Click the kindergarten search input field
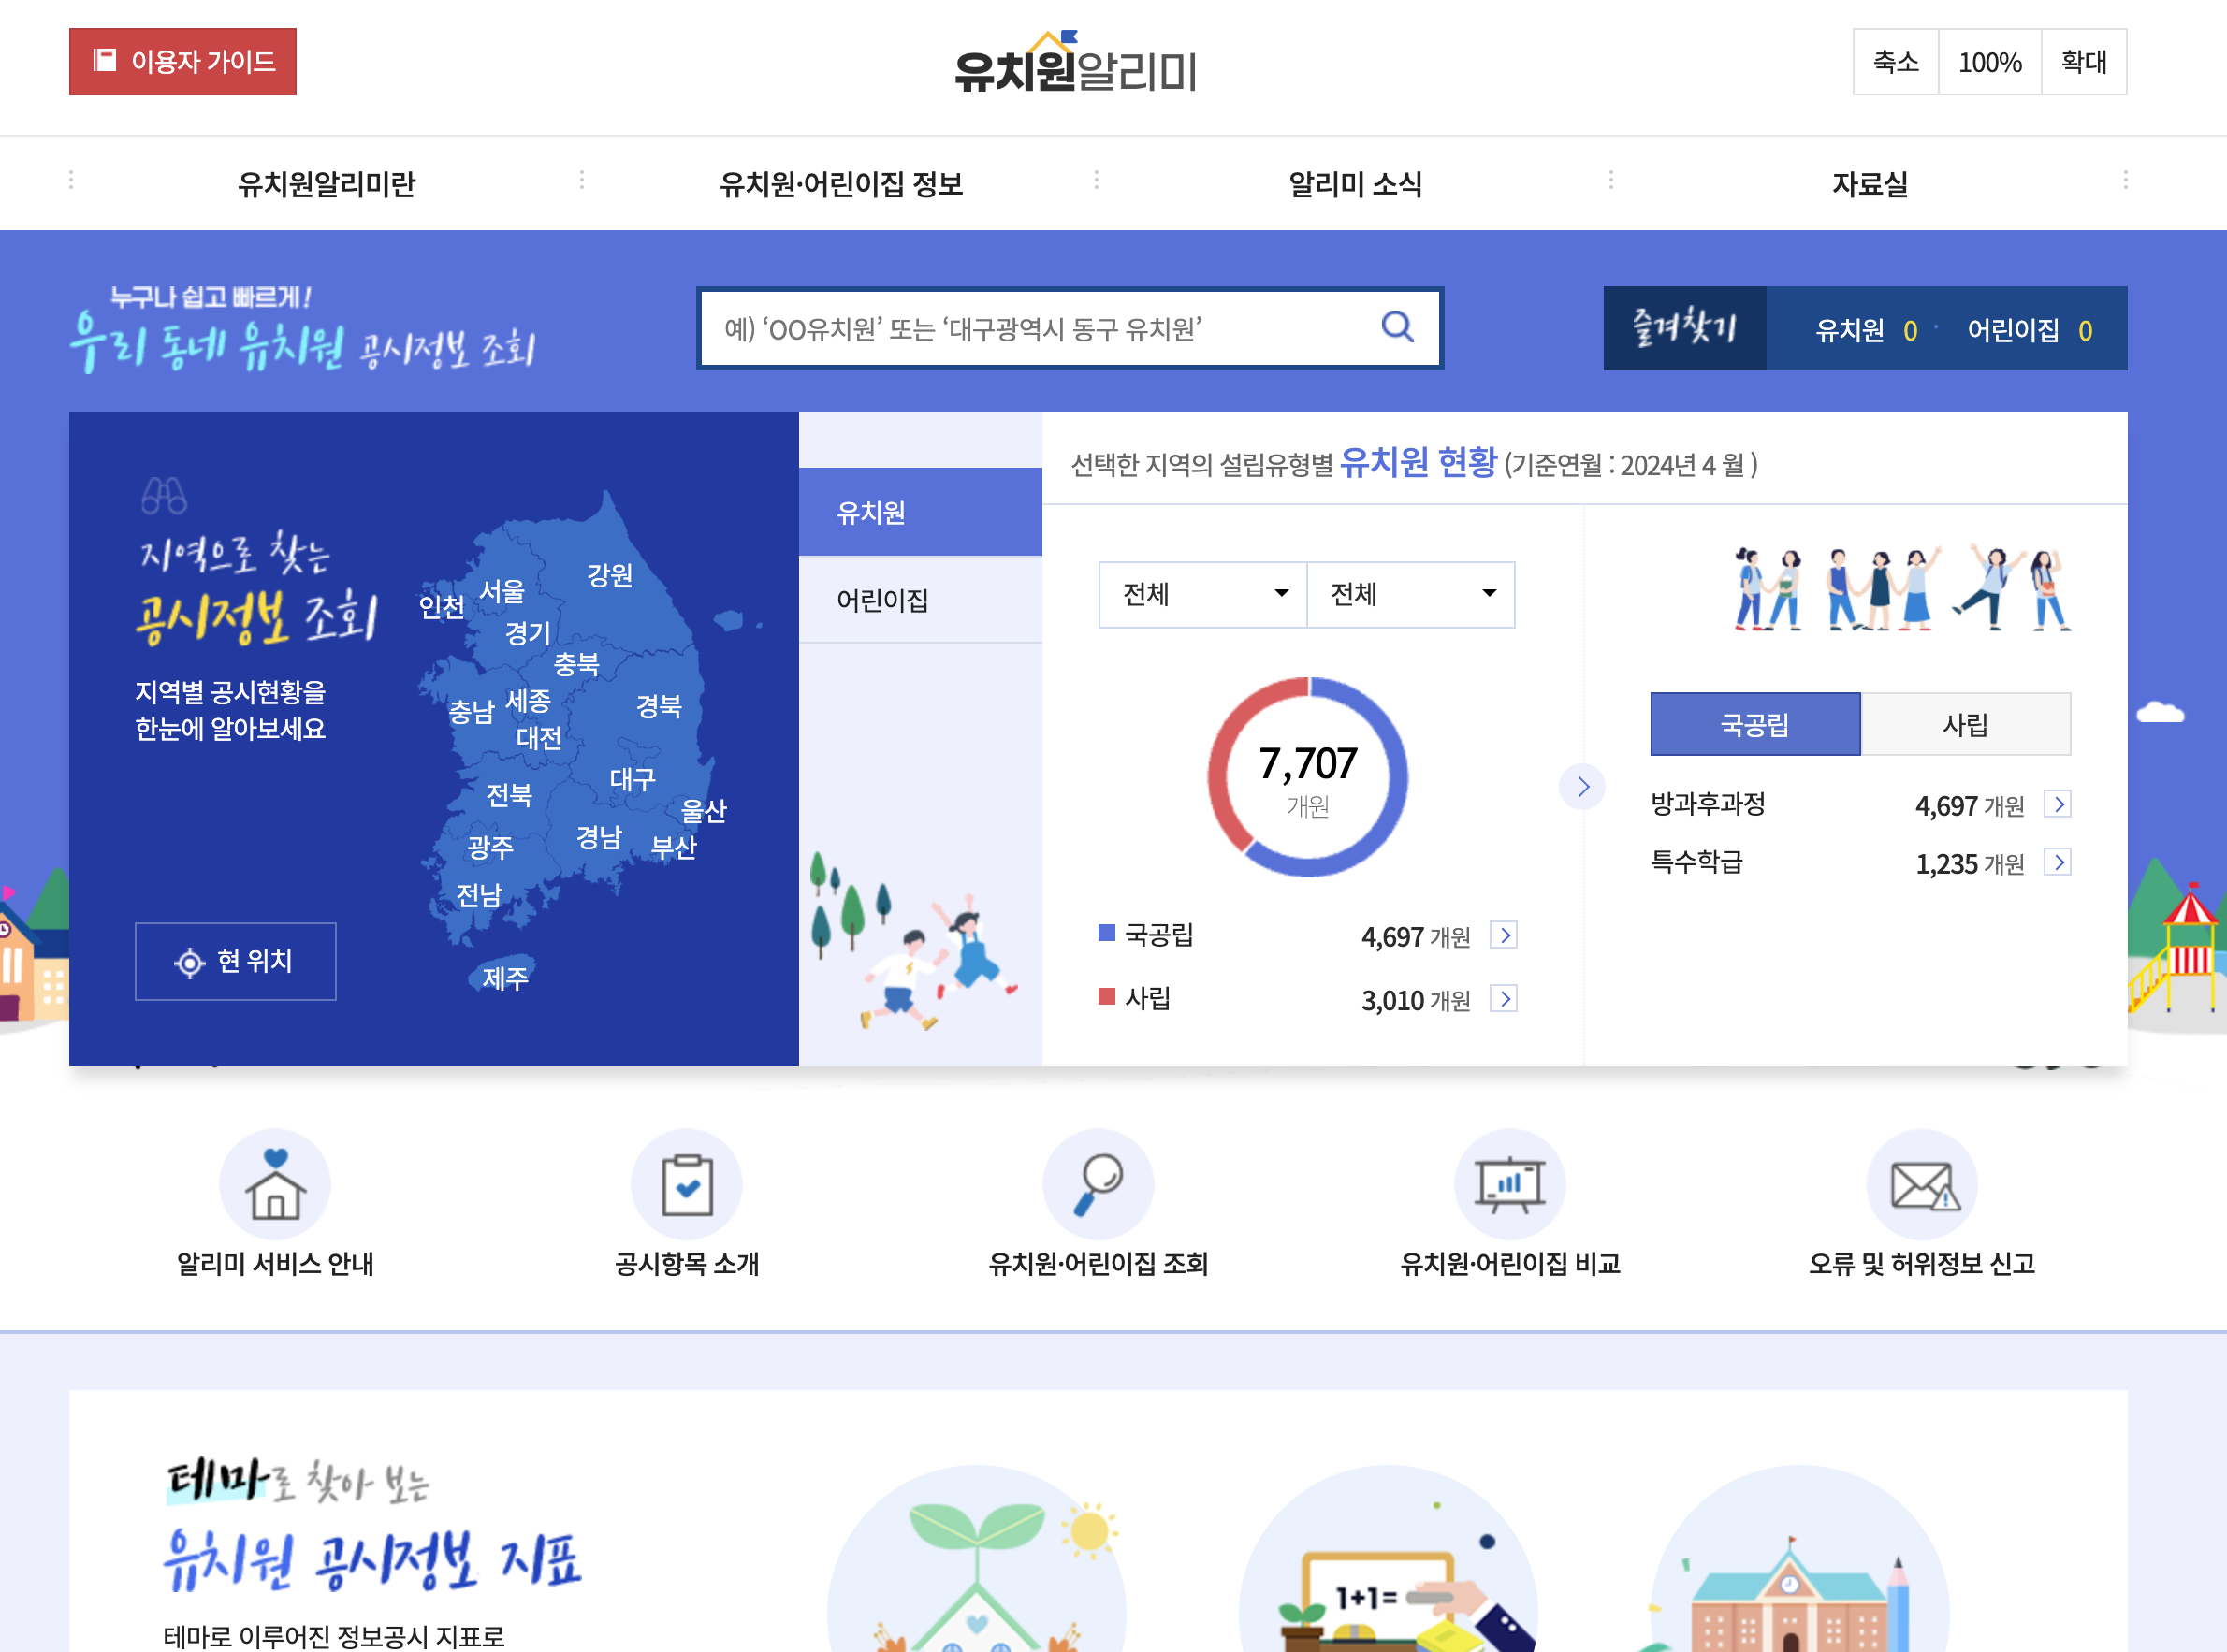2227x1652 pixels. click(x=1040, y=329)
